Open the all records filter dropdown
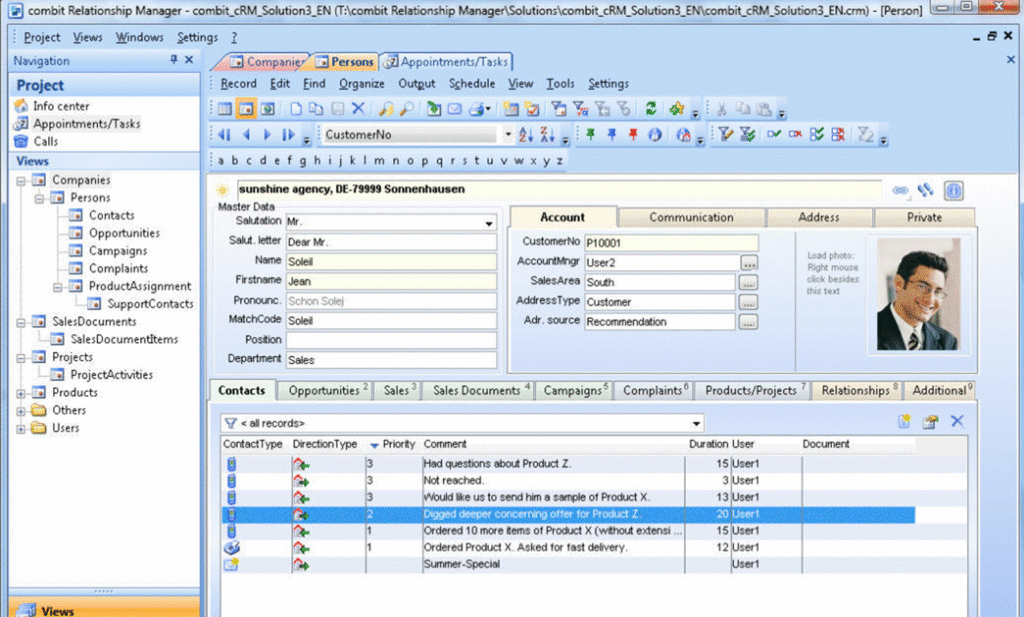The height and width of the screenshot is (617, 1024). coord(696,424)
